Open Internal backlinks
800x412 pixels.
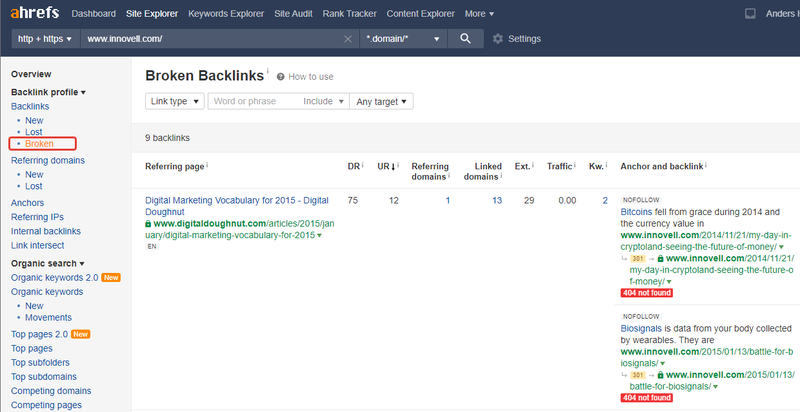[x=46, y=231]
